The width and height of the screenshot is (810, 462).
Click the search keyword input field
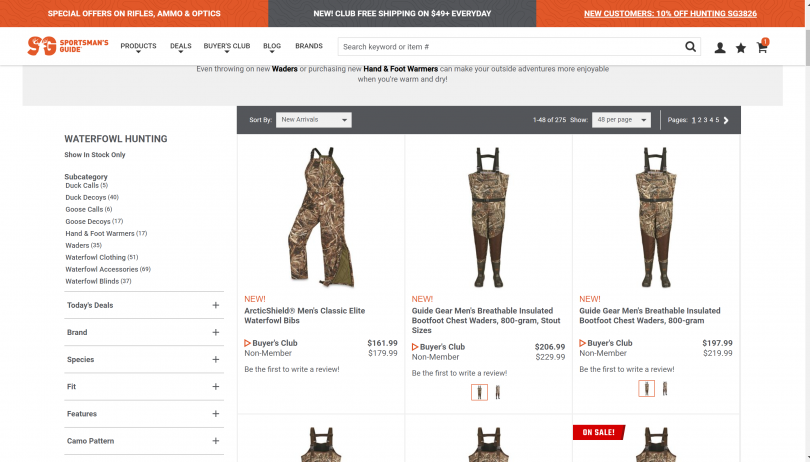pos(511,47)
